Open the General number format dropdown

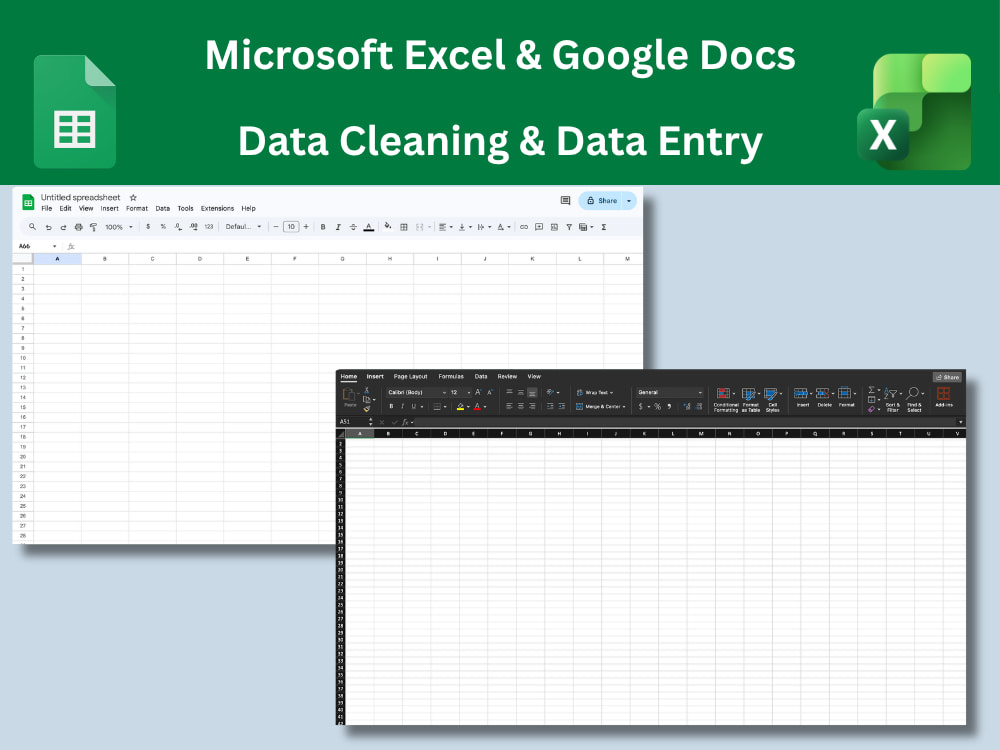(669, 392)
